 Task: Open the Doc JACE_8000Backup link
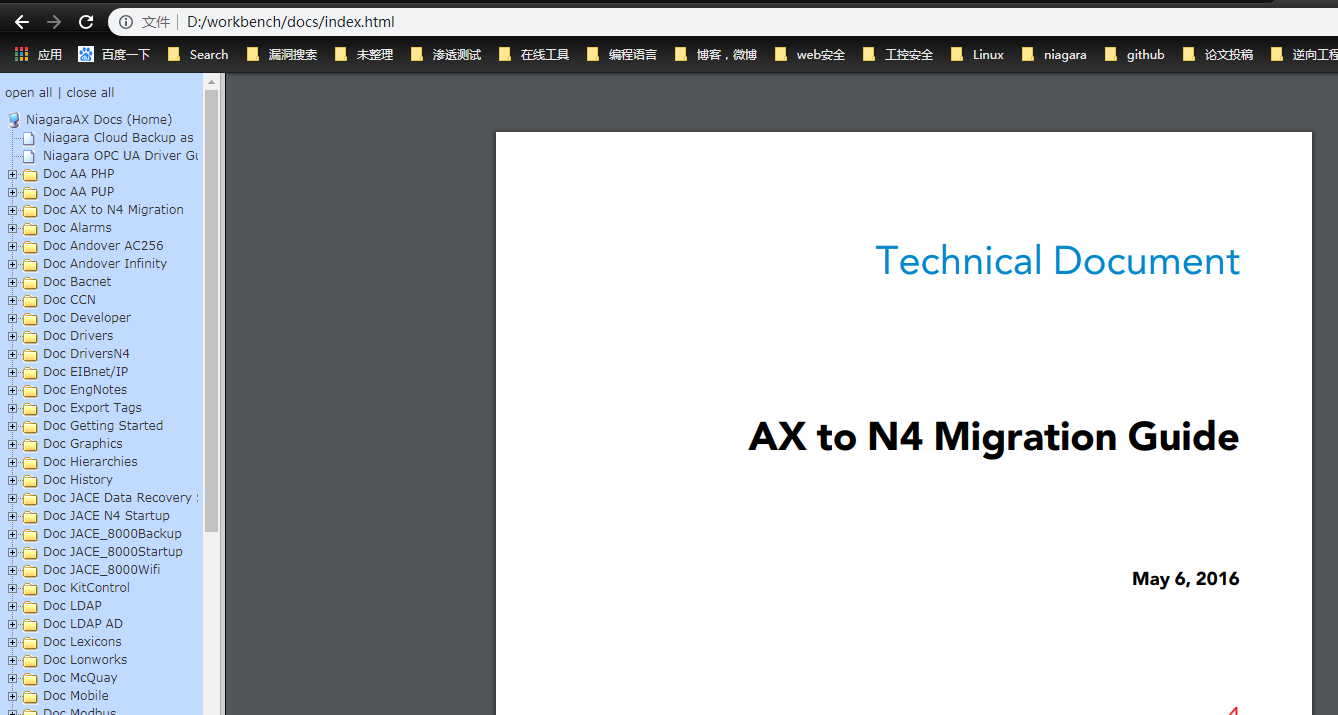(x=112, y=534)
